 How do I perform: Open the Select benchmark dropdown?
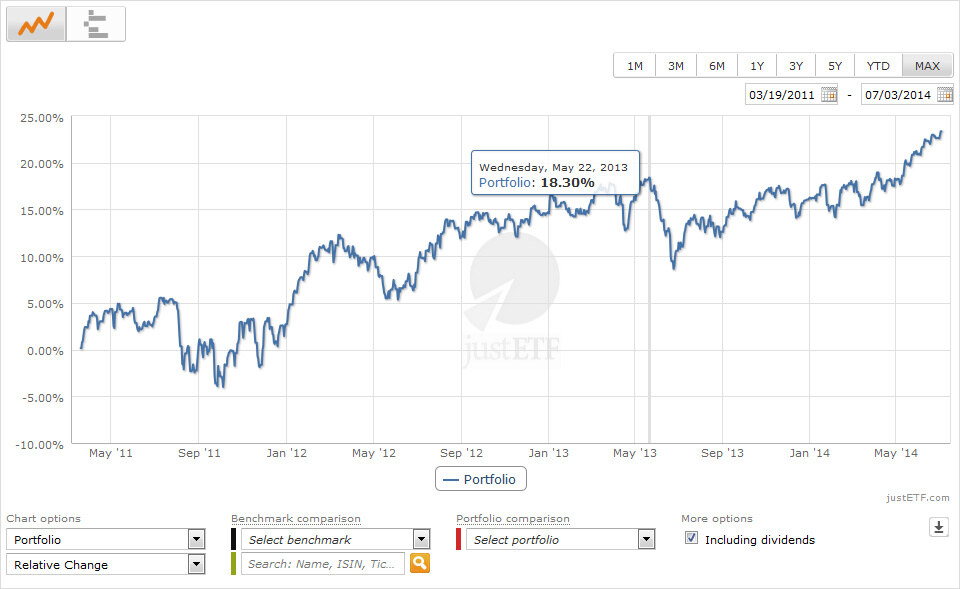[x=421, y=539]
